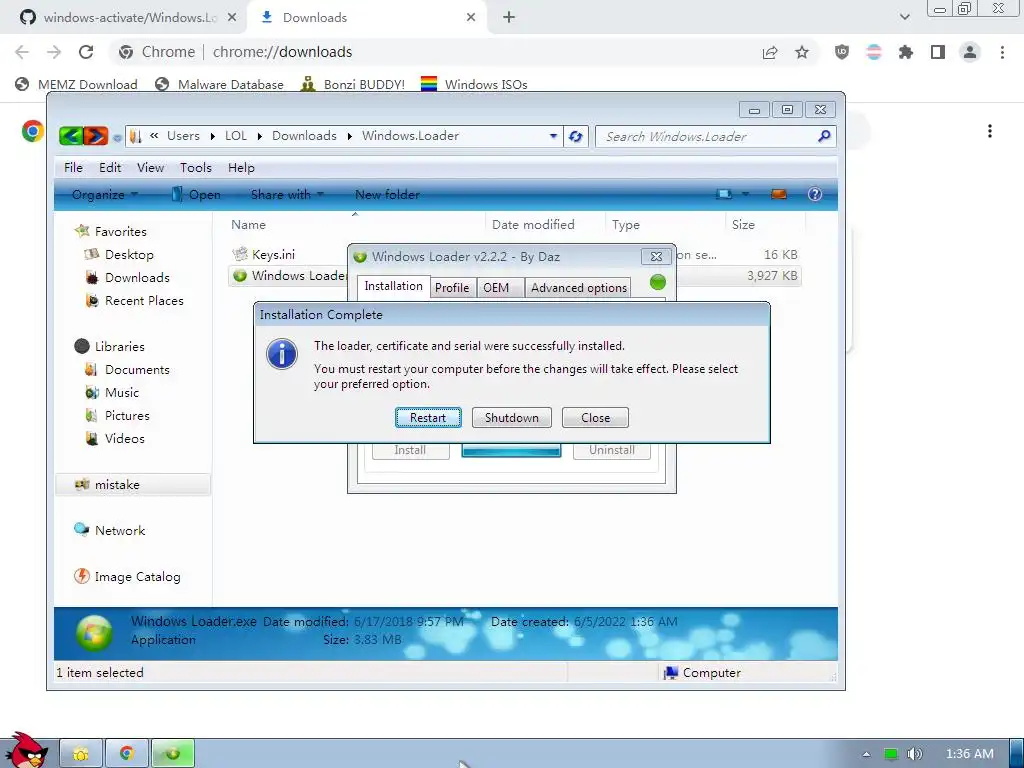Viewport: 1024px width, 768px height.
Task: Open the Pictures library
Action: (118, 415)
